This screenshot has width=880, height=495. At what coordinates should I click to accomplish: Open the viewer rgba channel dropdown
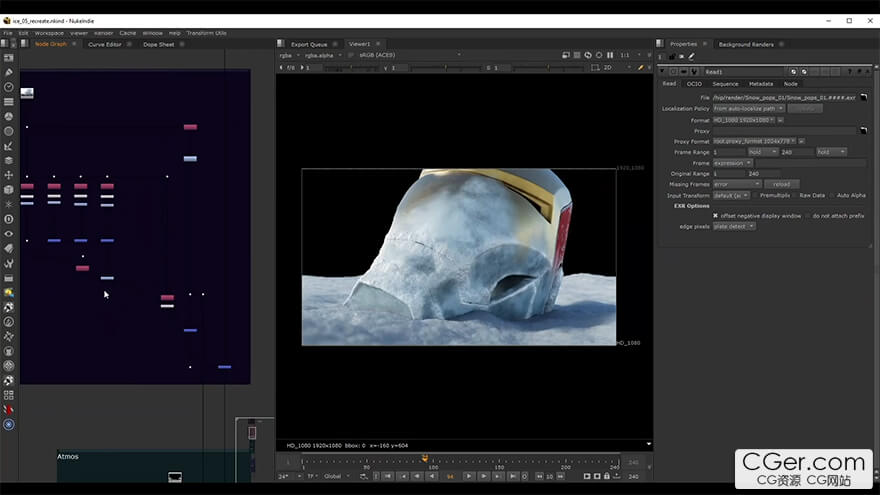[x=290, y=55]
